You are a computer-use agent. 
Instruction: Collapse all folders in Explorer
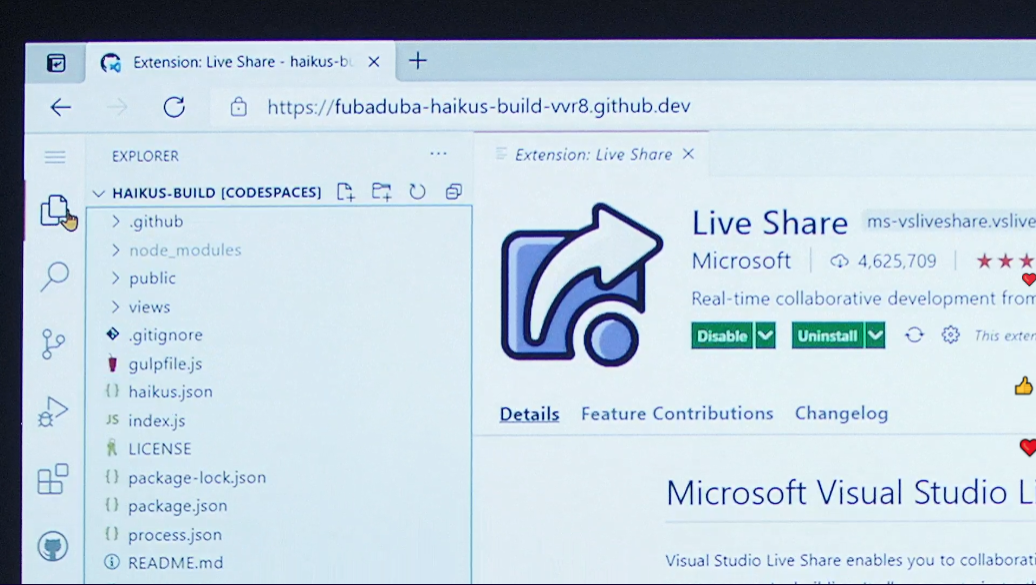pos(453,192)
